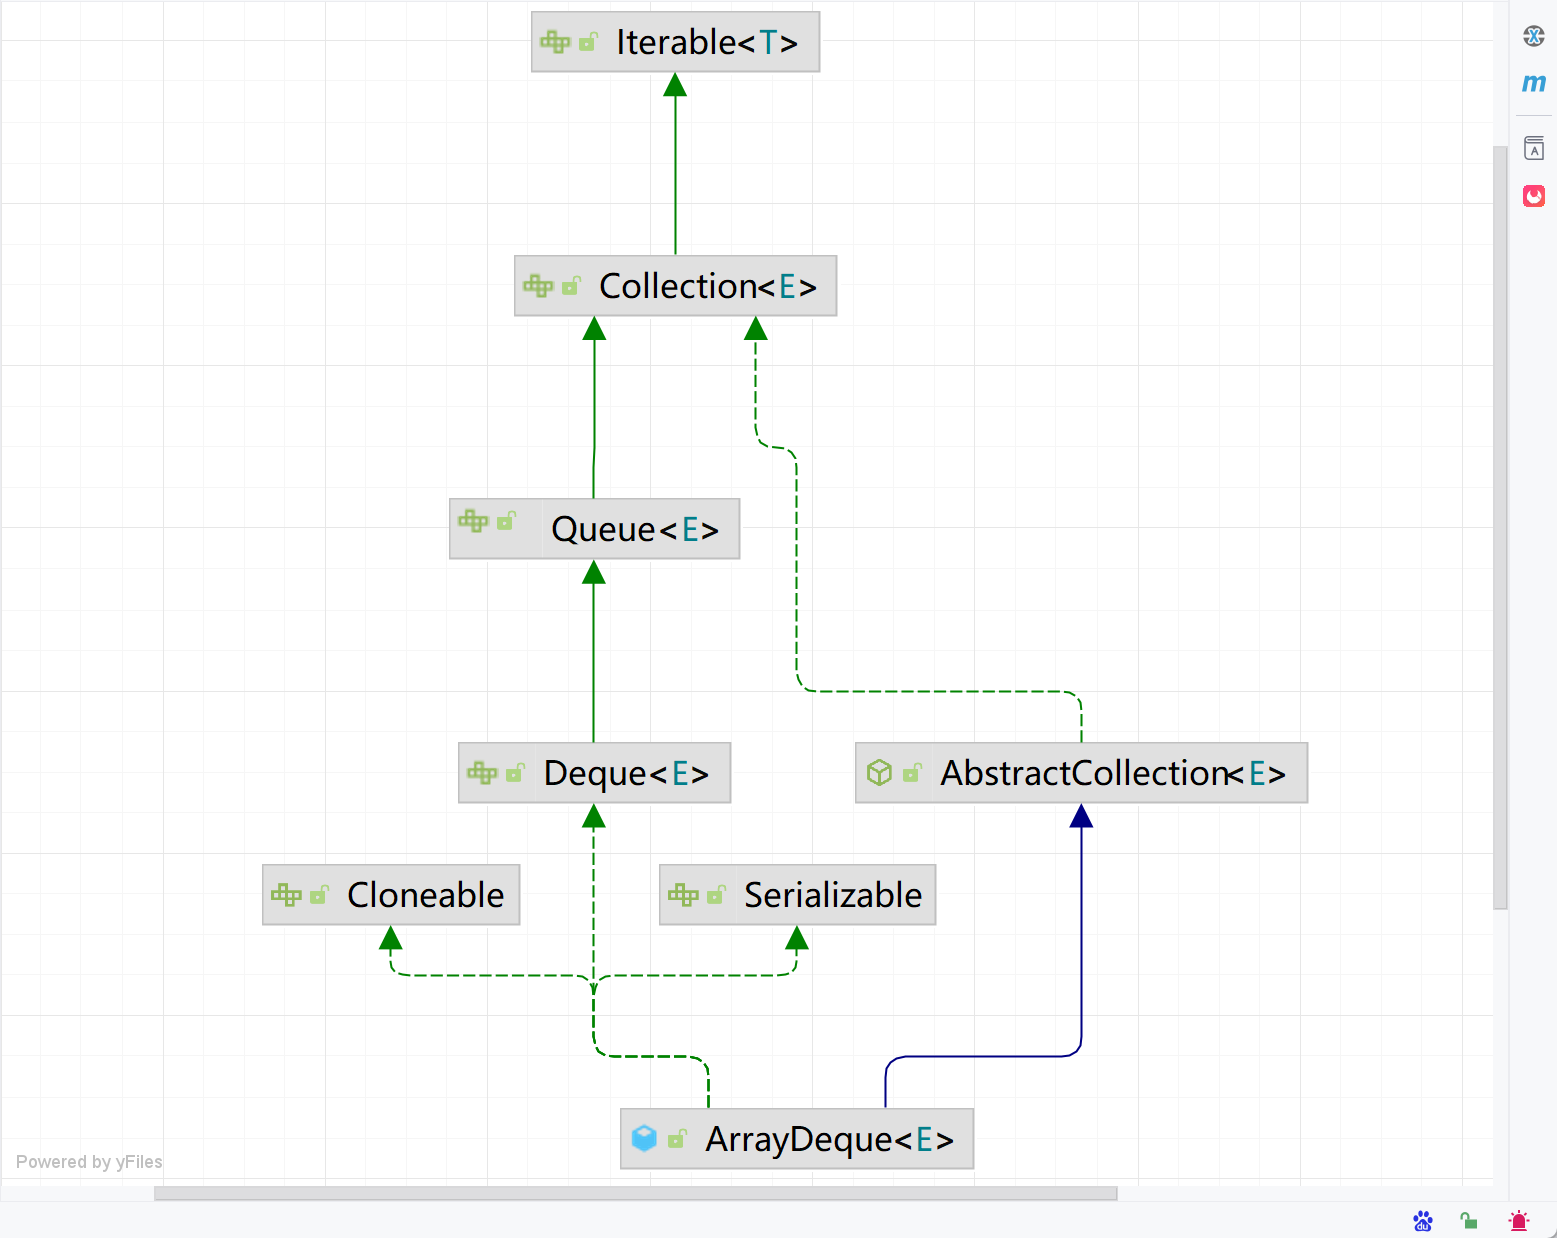Click the blue class icon on ArrayDeque node
Image resolution: width=1557 pixels, height=1238 pixels.
[x=644, y=1138]
